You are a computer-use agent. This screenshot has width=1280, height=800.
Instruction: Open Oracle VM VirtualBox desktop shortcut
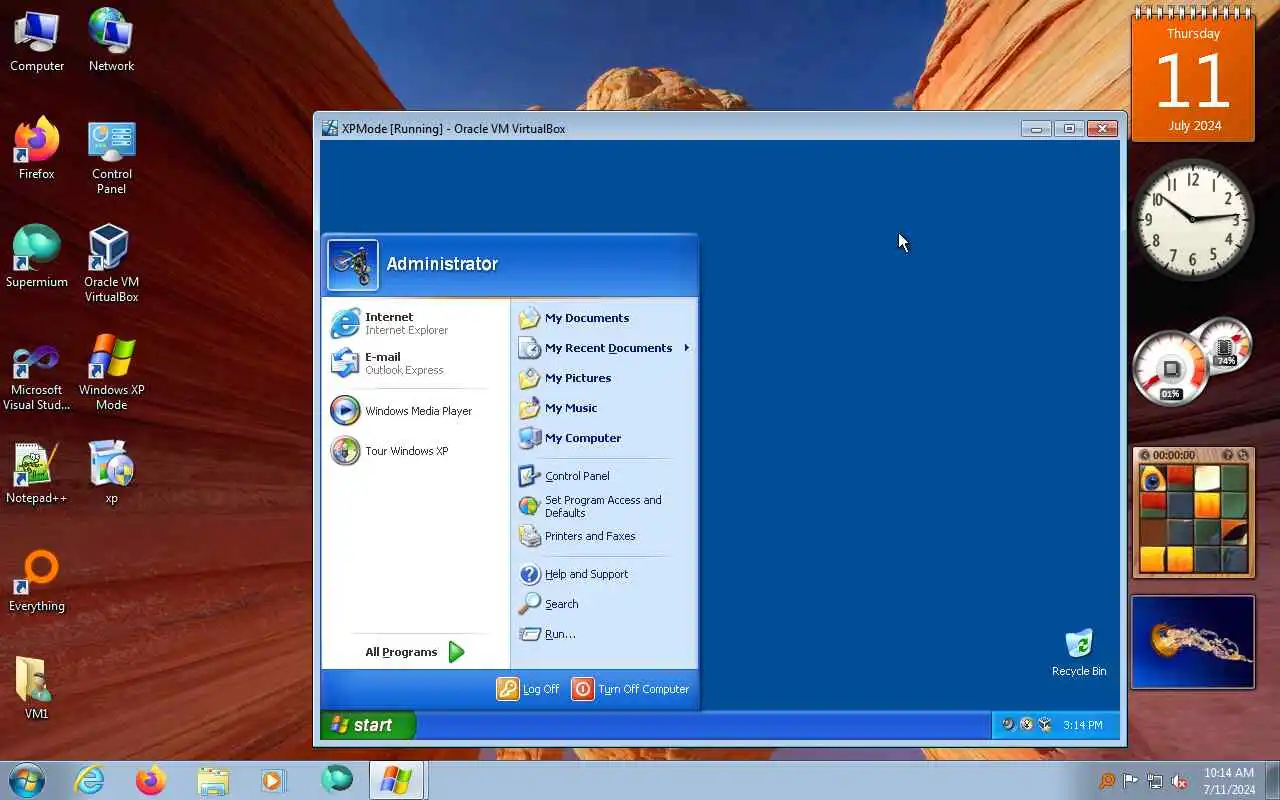[x=111, y=264]
